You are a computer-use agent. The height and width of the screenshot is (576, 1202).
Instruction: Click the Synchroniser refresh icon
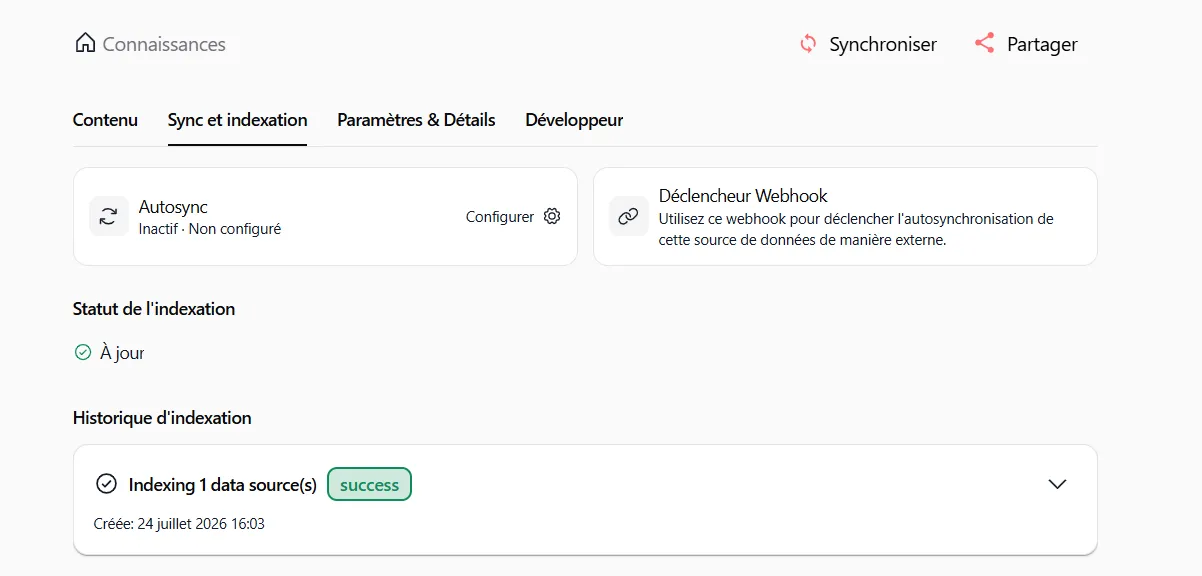(808, 44)
